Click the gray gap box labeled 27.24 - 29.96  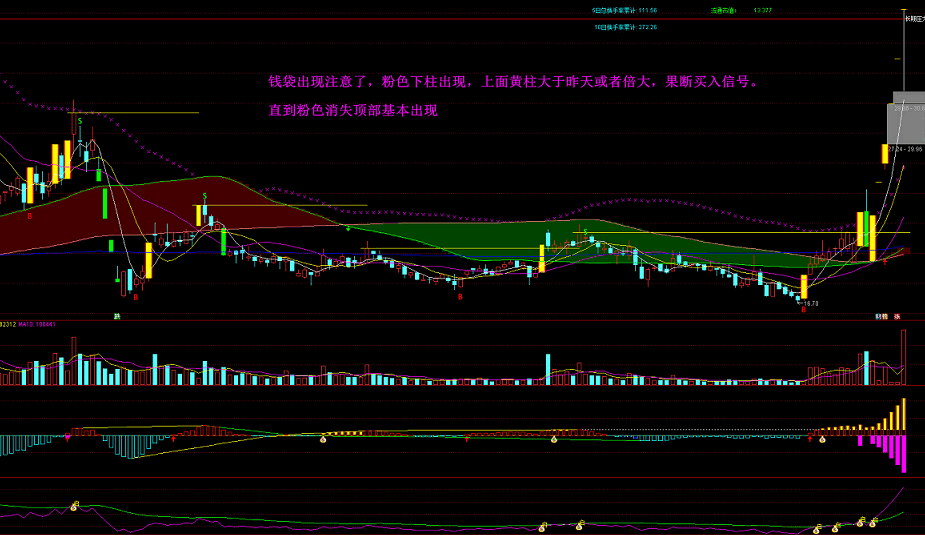pyautogui.click(x=906, y=124)
